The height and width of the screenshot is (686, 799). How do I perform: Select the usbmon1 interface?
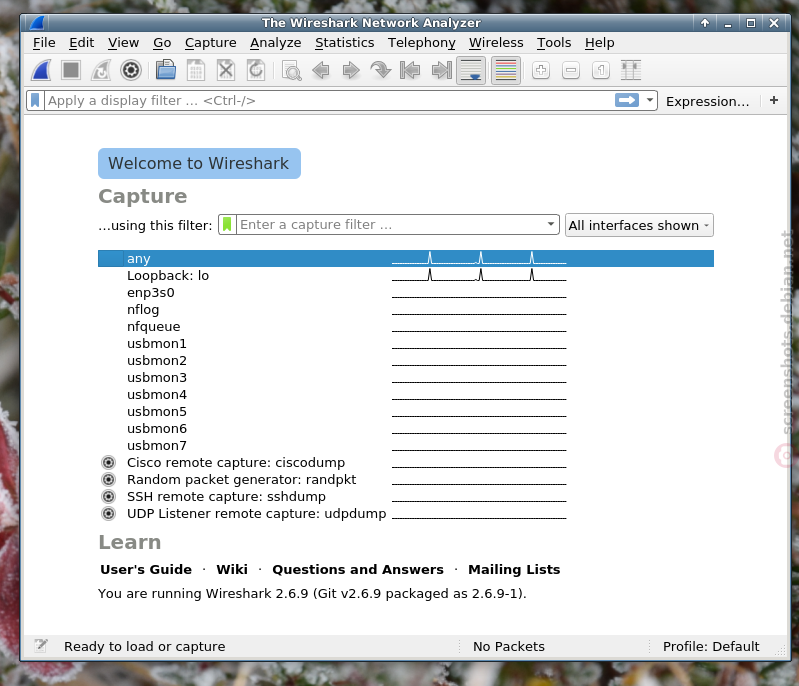(x=406, y=344)
